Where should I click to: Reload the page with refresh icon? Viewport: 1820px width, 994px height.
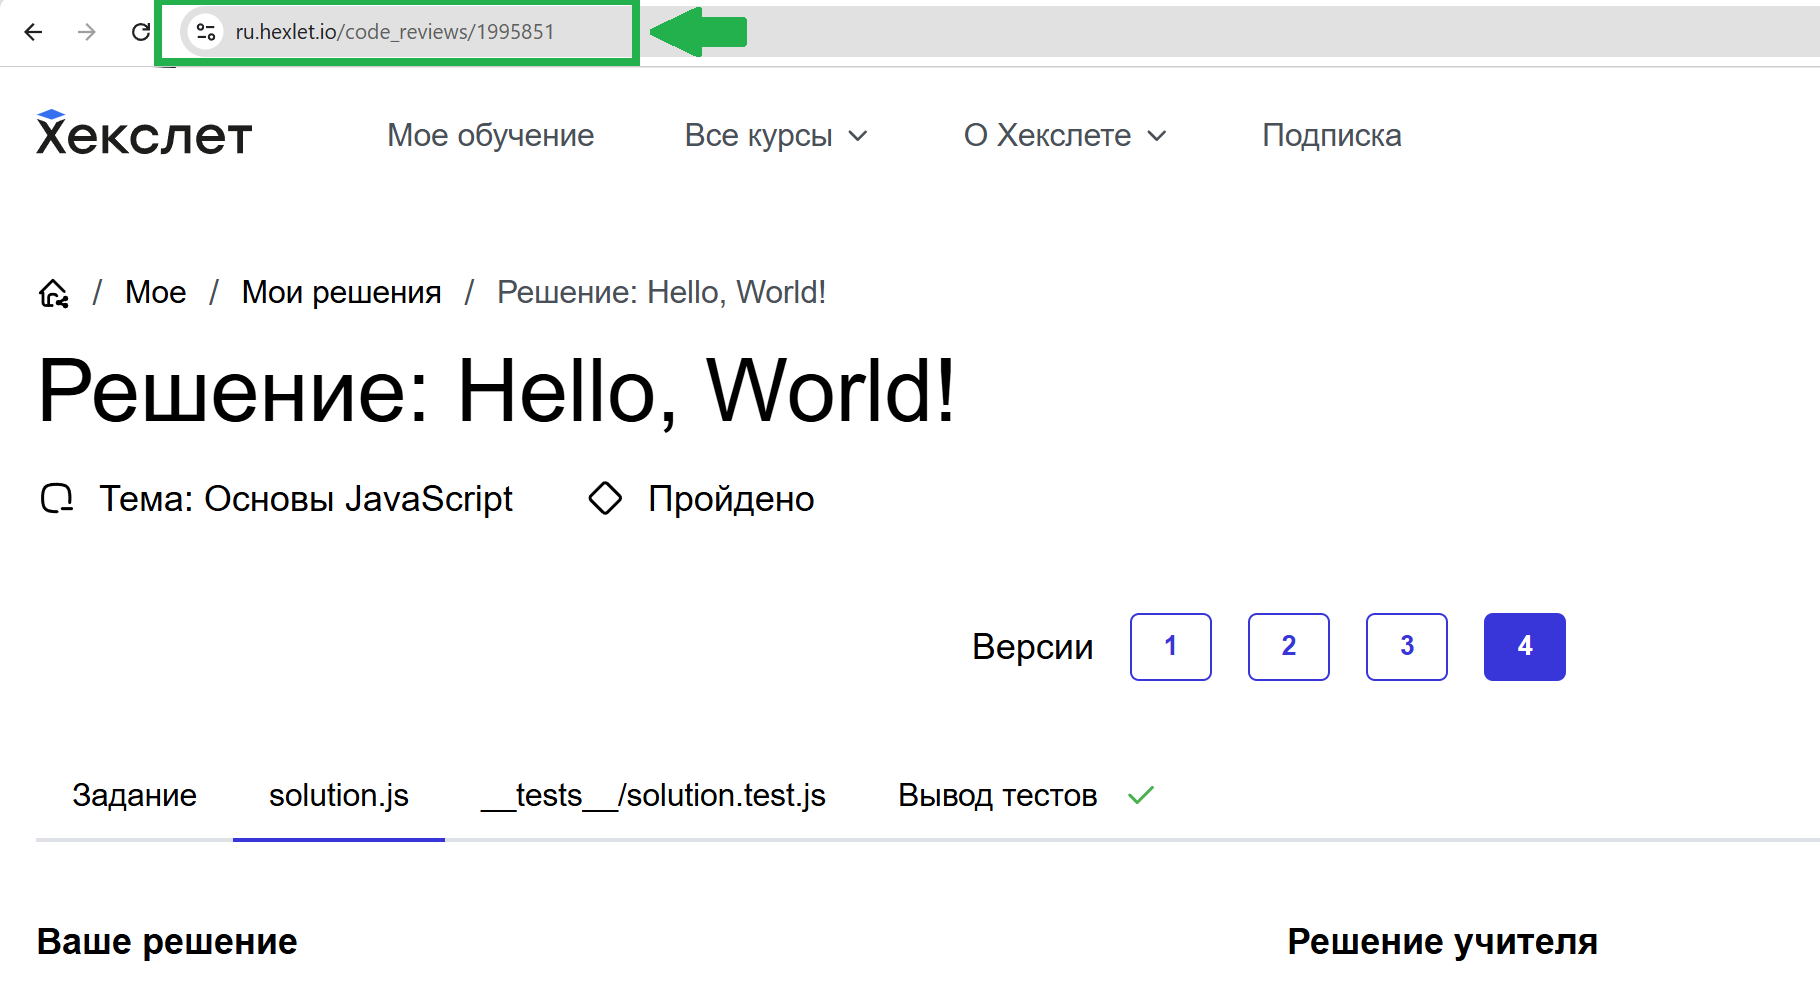[141, 32]
